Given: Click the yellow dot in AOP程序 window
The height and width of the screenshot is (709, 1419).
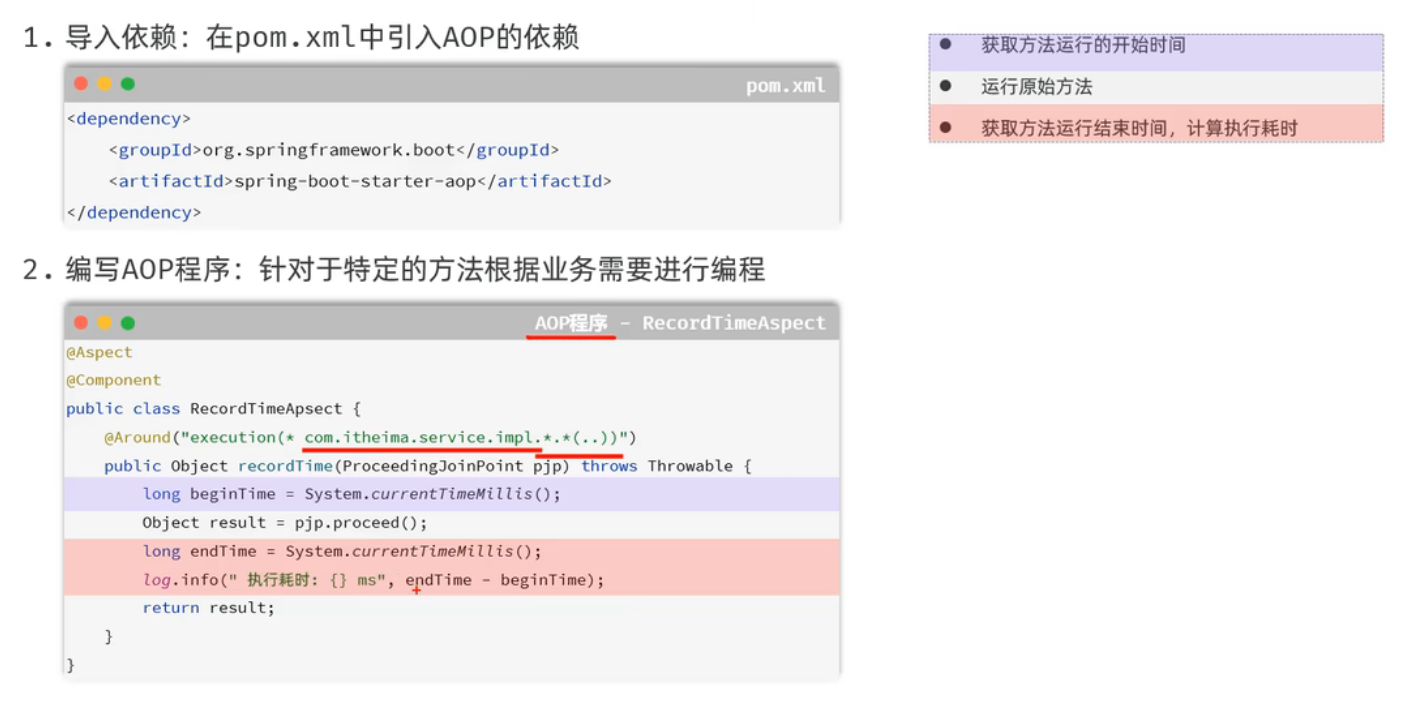Looking at the screenshot, I should coord(104,323).
